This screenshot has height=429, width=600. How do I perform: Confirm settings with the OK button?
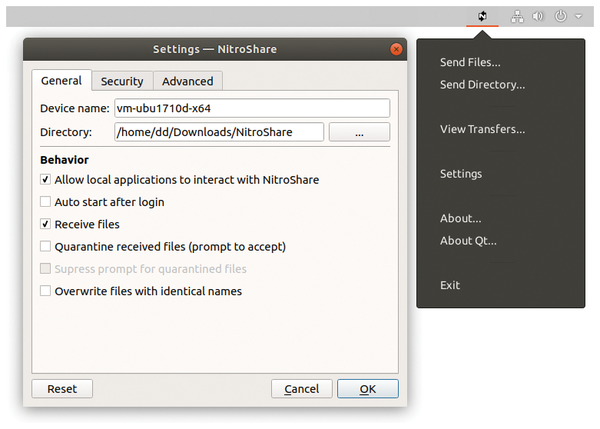point(368,389)
